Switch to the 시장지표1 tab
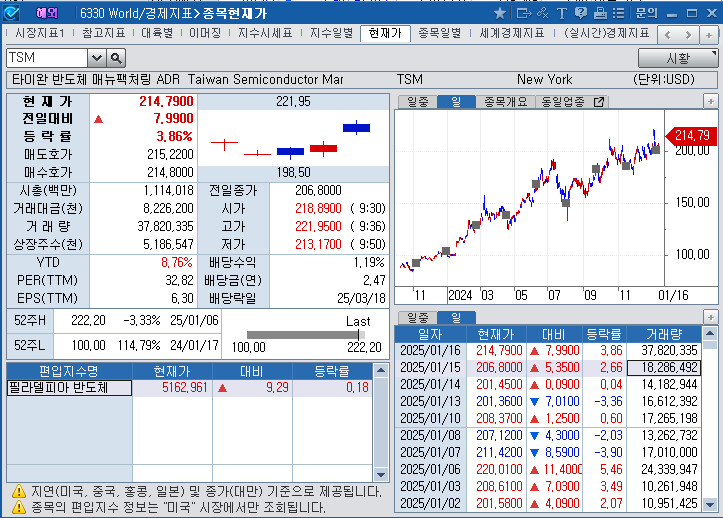Viewport: 723px width, 518px height. (x=40, y=33)
